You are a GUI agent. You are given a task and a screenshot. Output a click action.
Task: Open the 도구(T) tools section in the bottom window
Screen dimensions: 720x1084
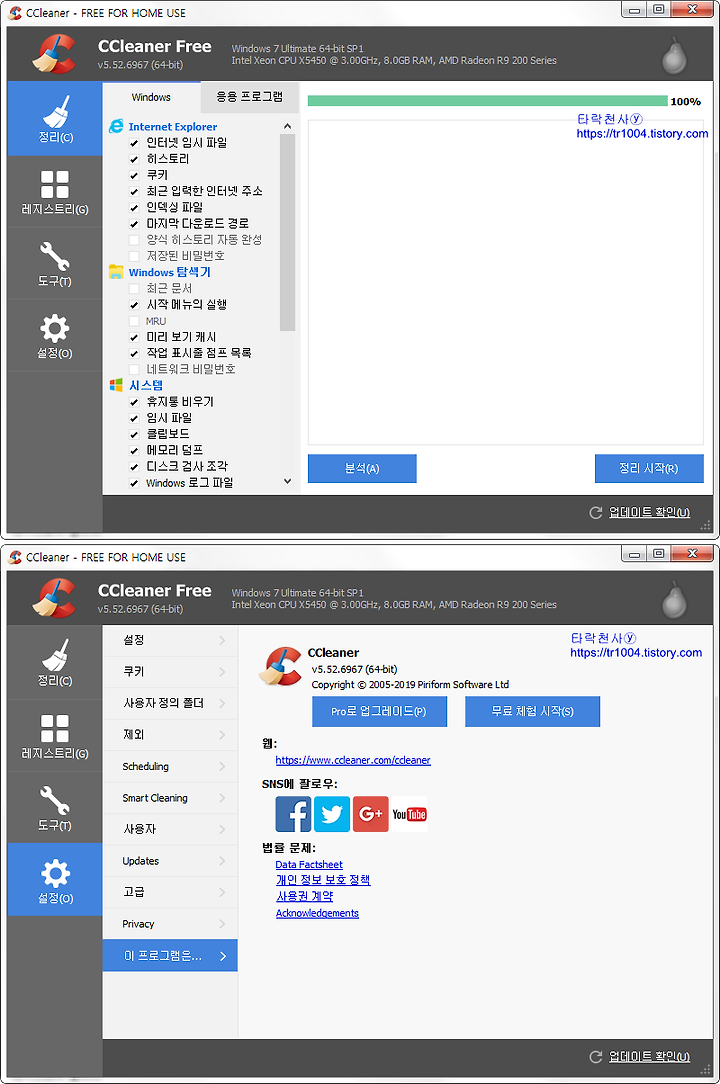tap(55, 807)
